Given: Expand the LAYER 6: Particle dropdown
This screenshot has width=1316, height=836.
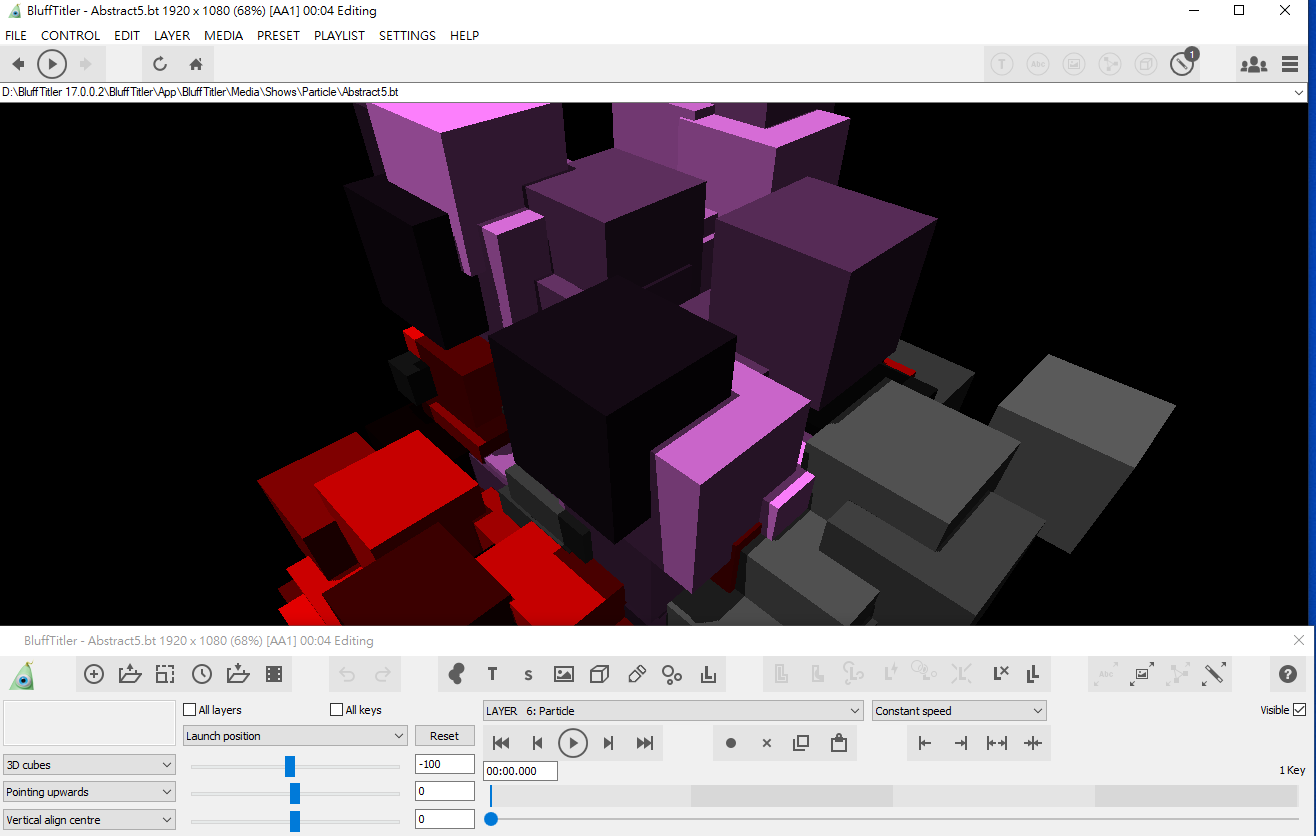Looking at the screenshot, I should coord(673,711).
